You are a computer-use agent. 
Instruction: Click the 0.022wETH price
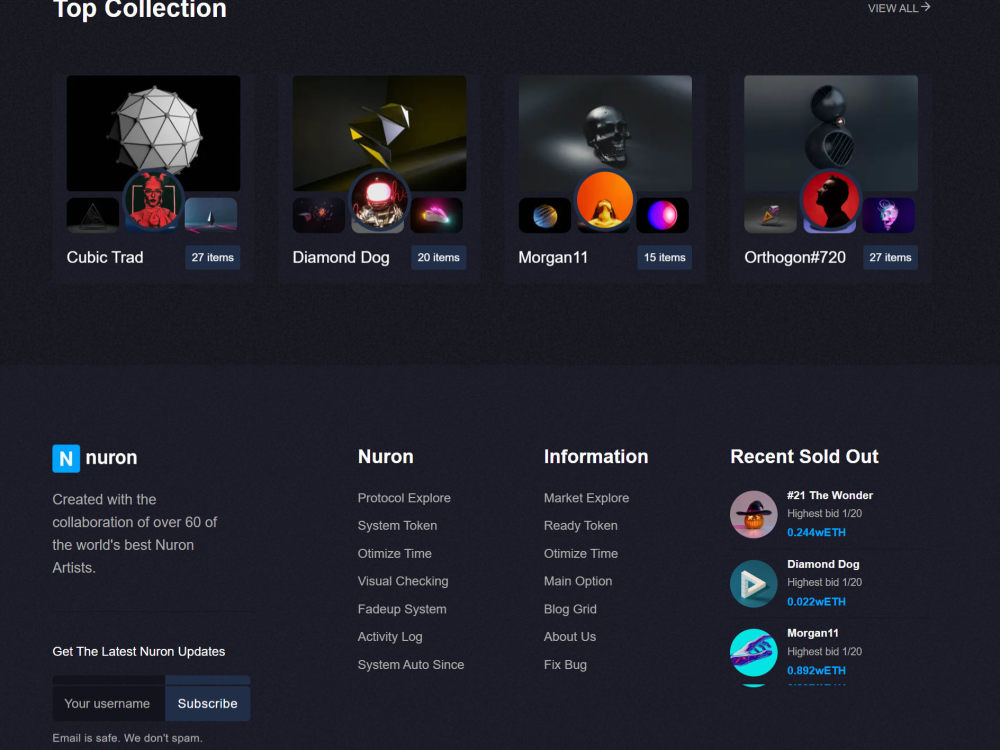pos(816,601)
